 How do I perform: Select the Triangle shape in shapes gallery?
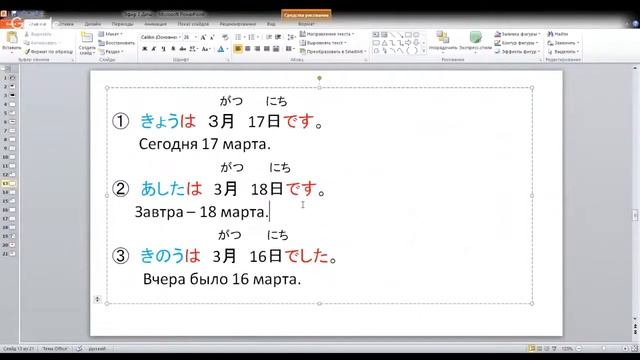[384, 43]
